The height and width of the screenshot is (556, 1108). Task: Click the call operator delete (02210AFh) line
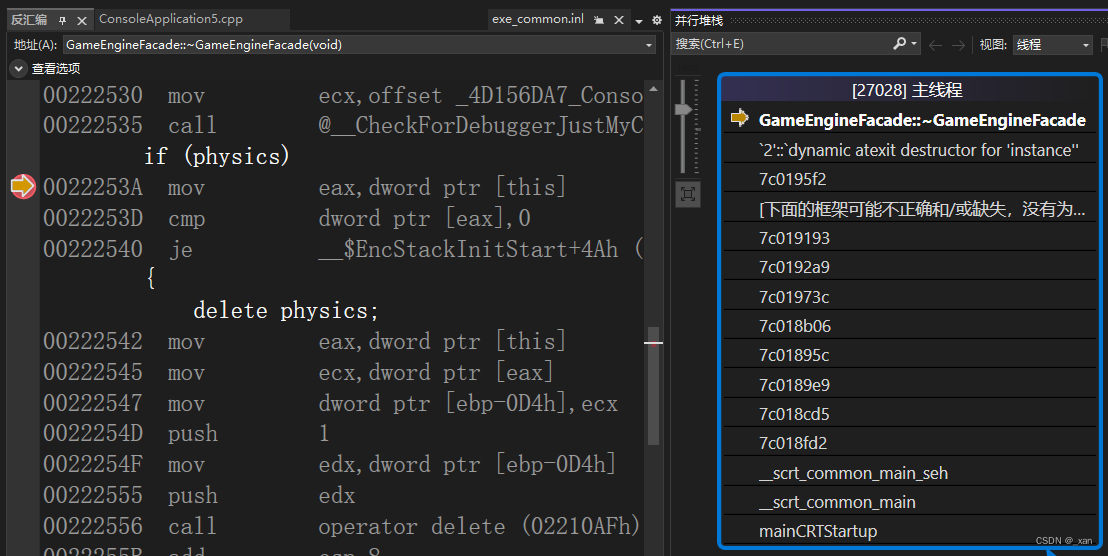(x=342, y=526)
